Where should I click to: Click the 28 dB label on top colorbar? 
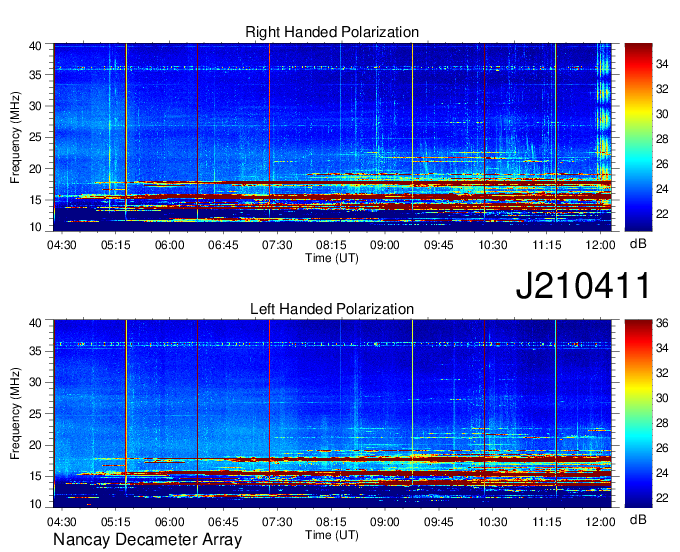662,139
